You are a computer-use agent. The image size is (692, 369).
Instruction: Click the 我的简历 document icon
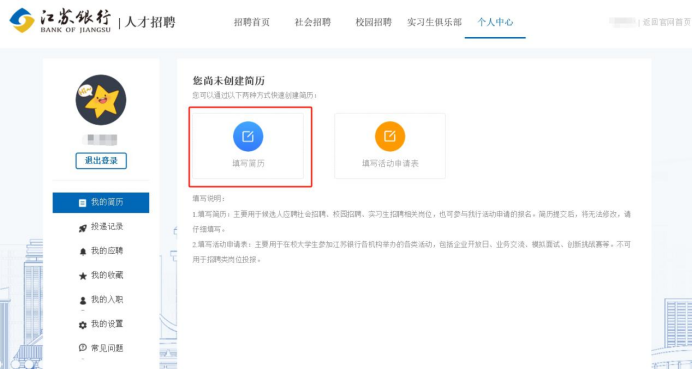pos(82,203)
